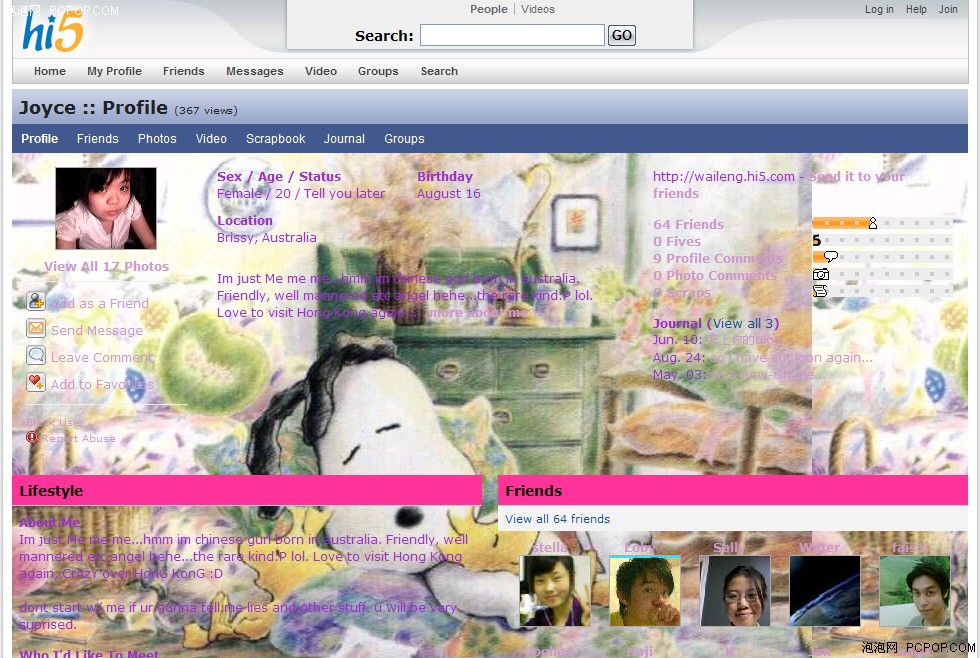Viewport: 980px width, 658px height.
Task: Open friend faisal's photo thumbnail
Action: [x=914, y=591]
